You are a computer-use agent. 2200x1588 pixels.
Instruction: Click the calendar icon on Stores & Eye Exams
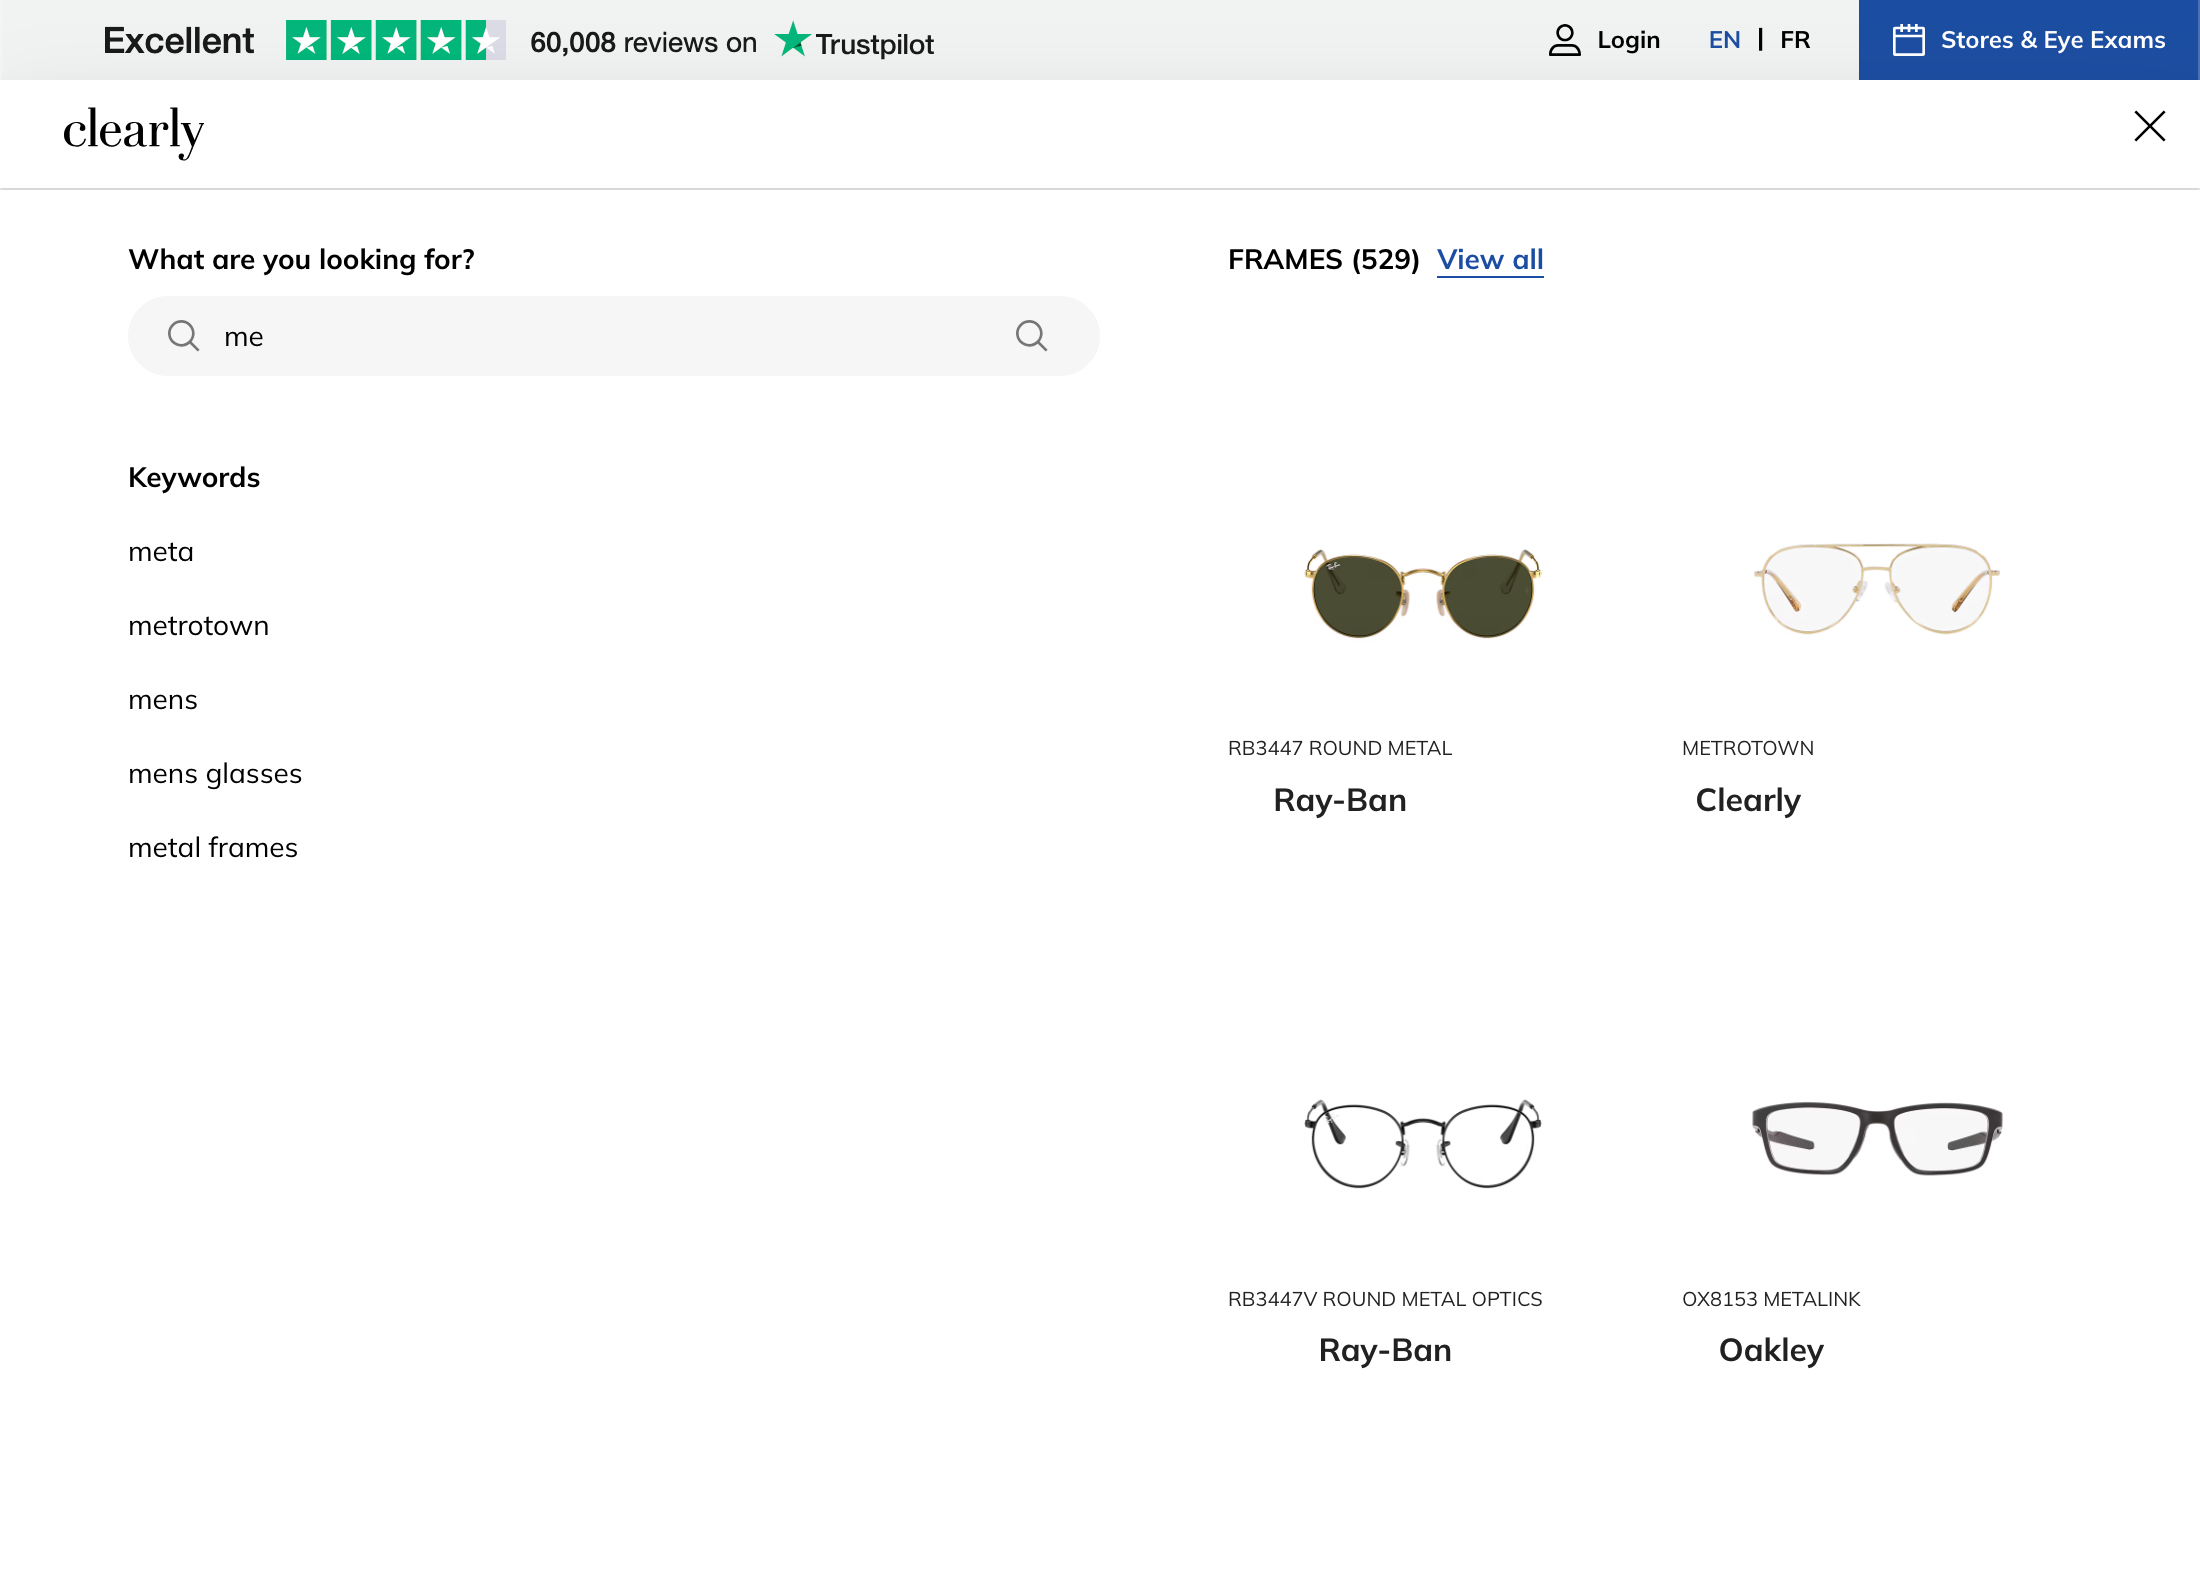click(1911, 39)
